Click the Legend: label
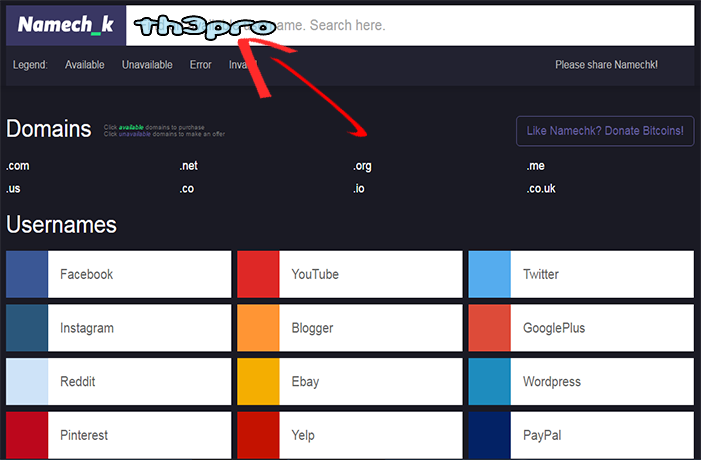This screenshot has height=460, width=701. (30, 65)
